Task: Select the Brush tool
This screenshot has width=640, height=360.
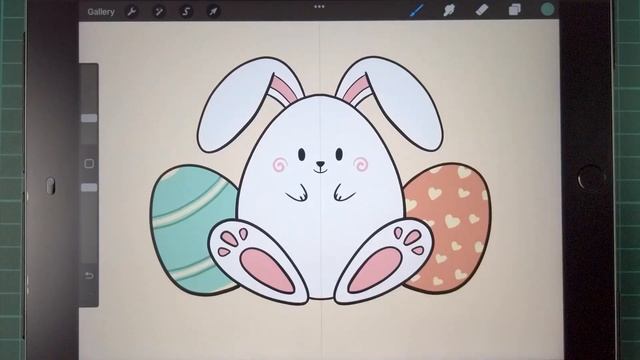Action: 416,10
